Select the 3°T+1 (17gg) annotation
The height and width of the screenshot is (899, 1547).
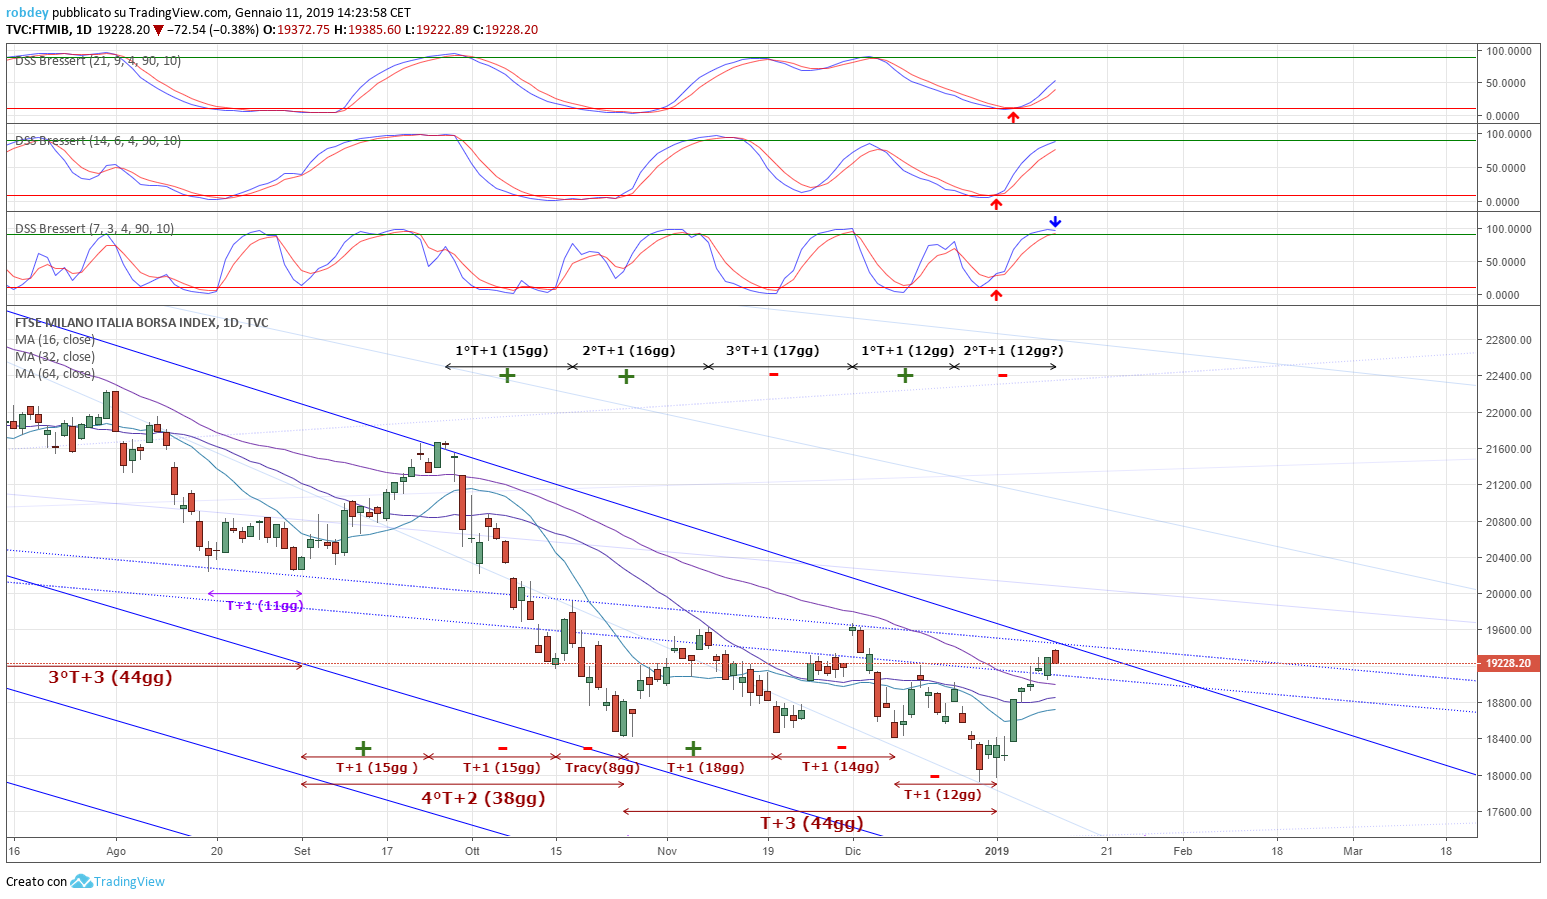pos(773,351)
